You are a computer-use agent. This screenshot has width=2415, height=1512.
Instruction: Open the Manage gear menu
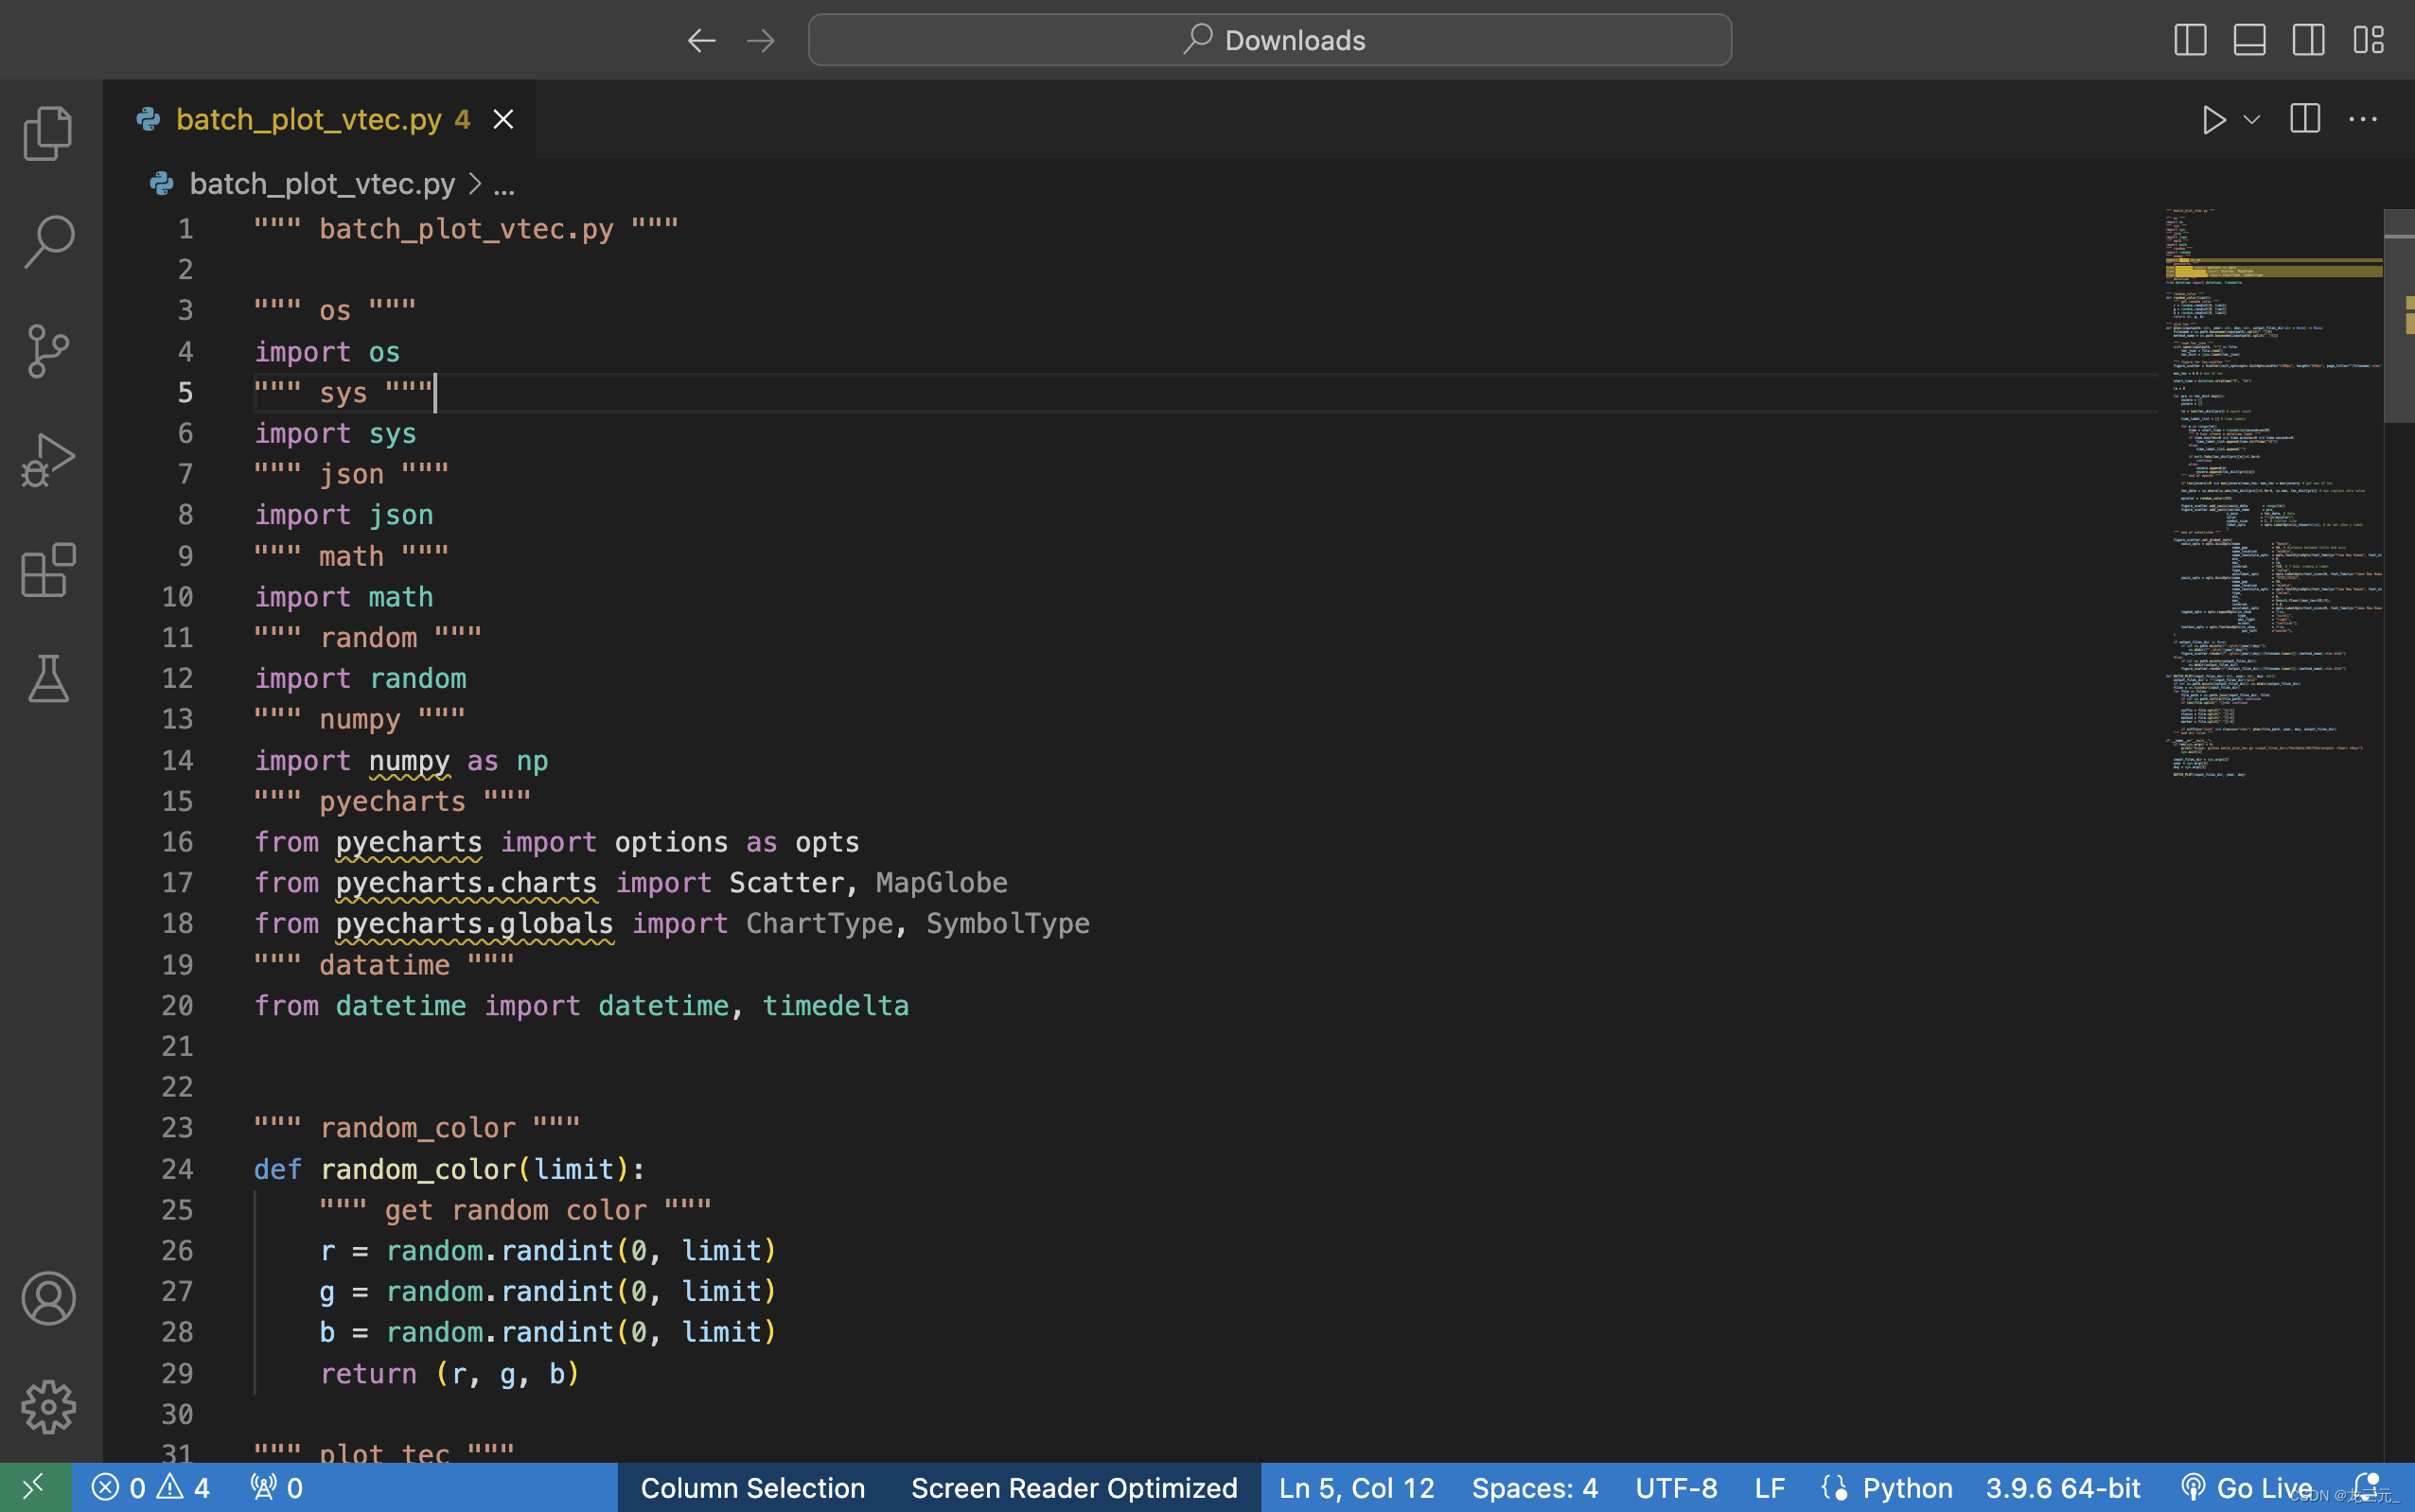coord(48,1407)
